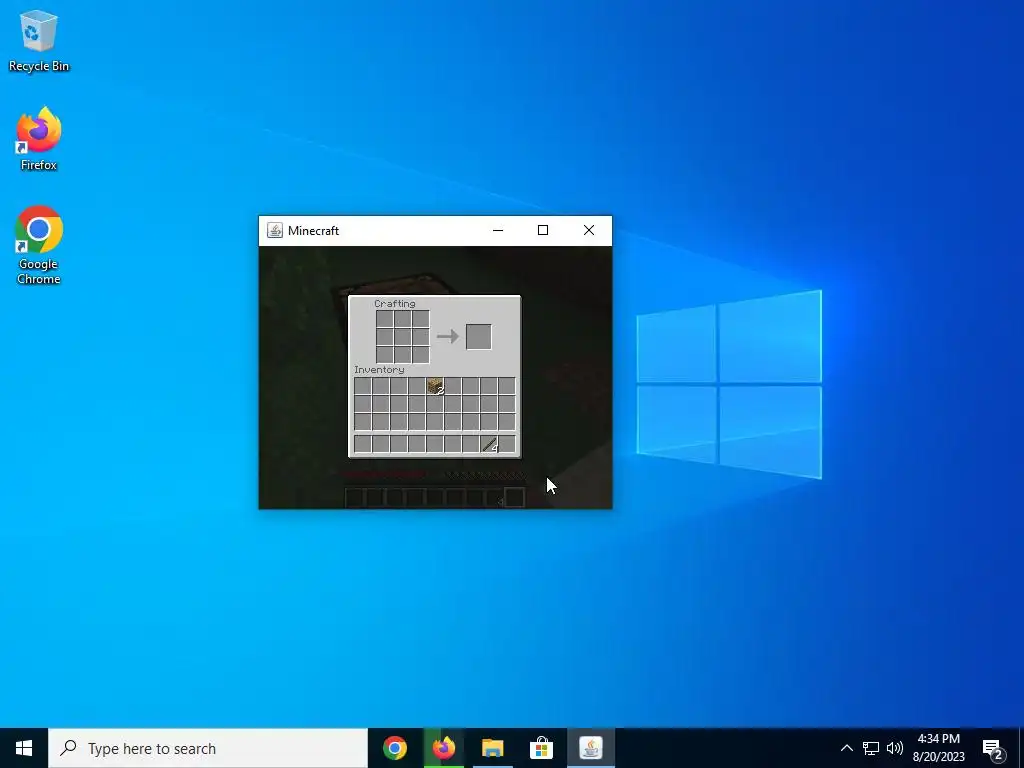Click the Java Minecraft taskbar button

pos(590,748)
